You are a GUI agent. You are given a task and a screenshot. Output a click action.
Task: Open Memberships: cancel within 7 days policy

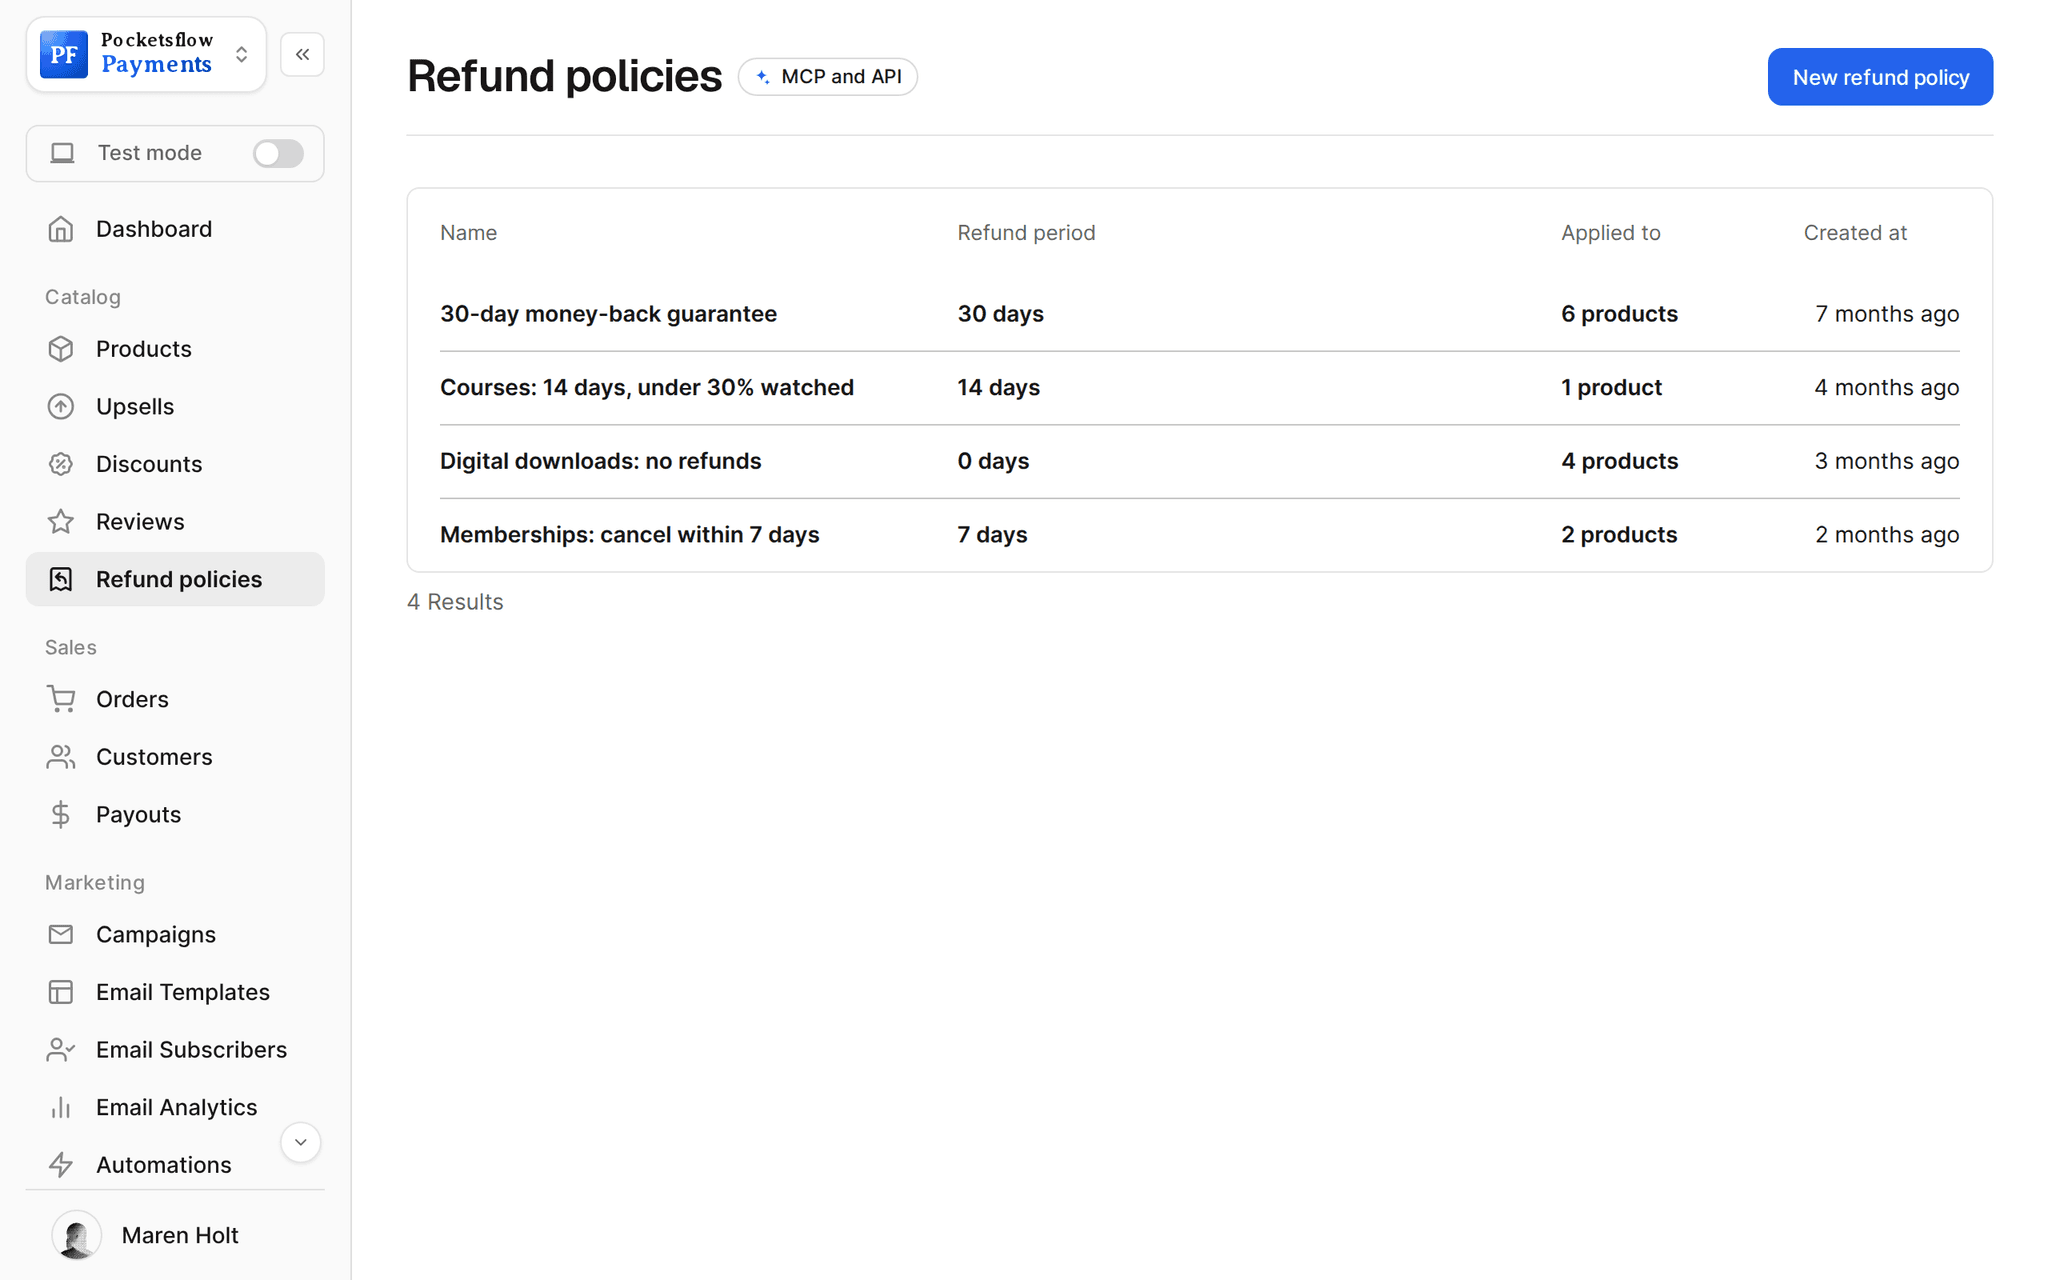click(x=629, y=535)
